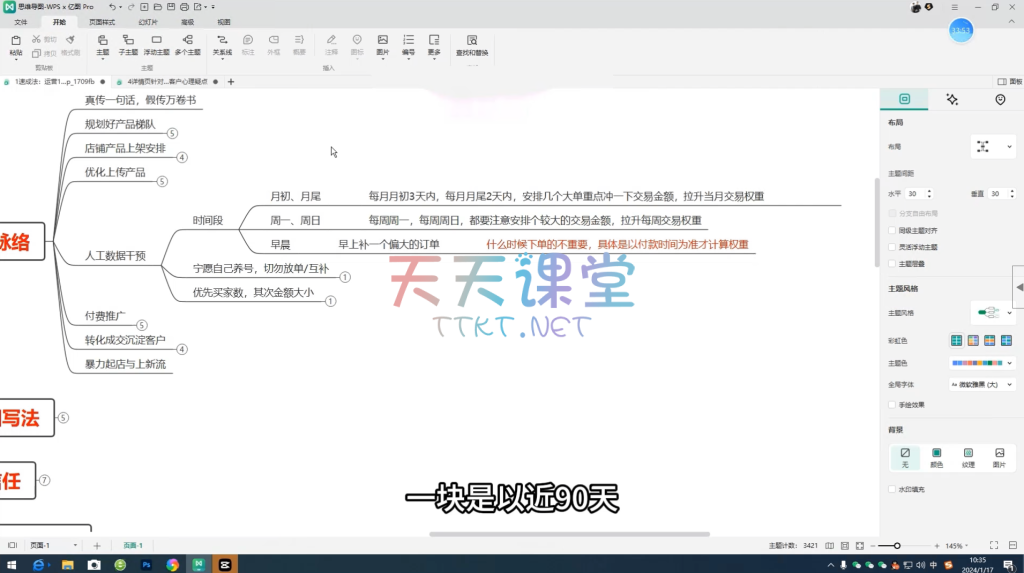Enable 同级主题对齐 checkbox
Image resolution: width=1024 pixels, height=573 pixels.
point(892,230)
